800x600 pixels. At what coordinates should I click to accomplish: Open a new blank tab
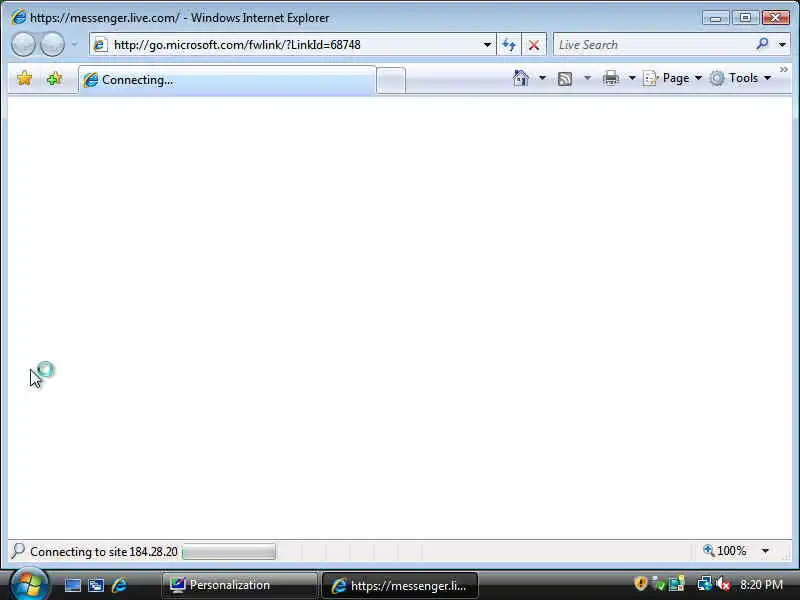pos(391,81)
